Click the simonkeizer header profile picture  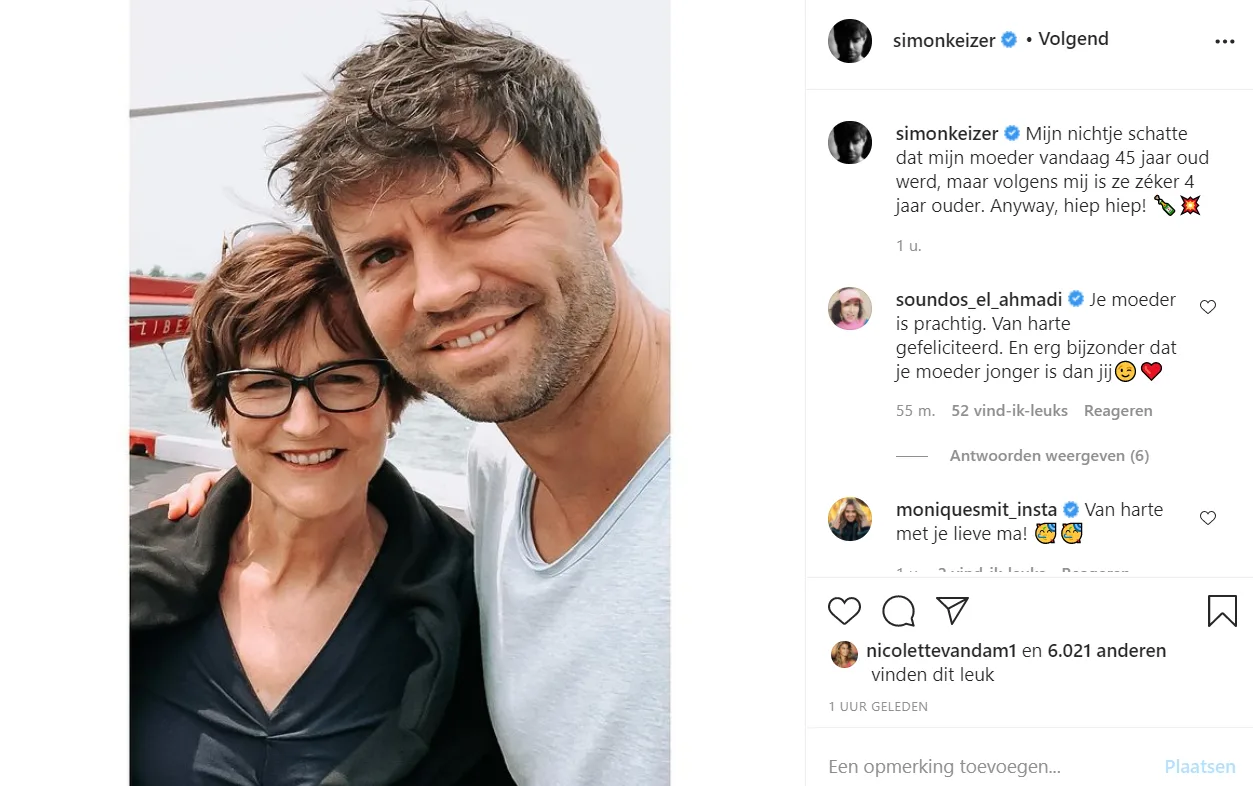click(850, 41)
